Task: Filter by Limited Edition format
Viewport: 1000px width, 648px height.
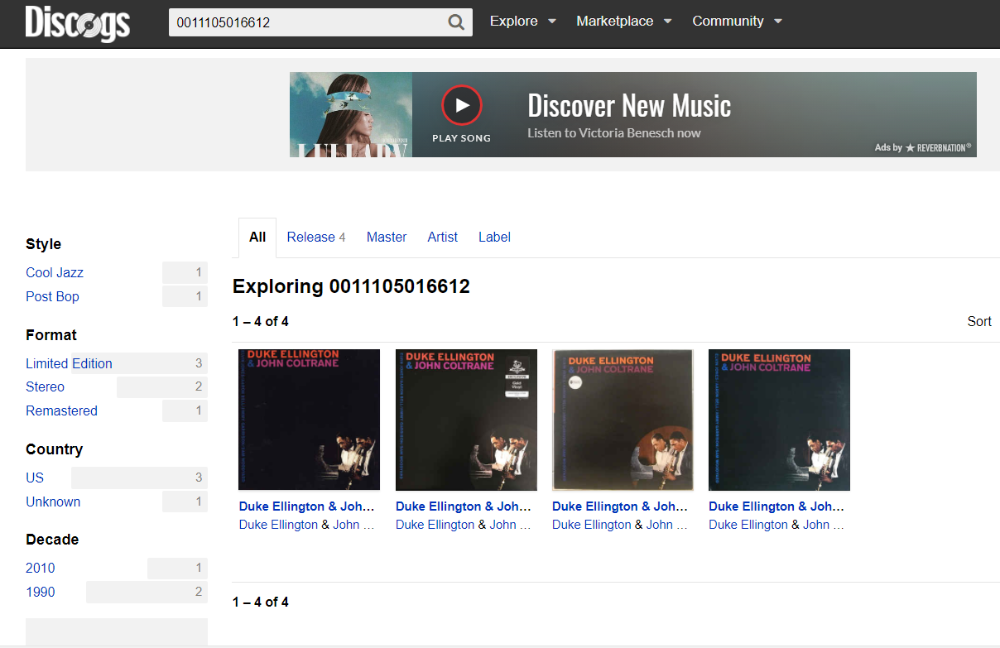Action: tap(69, 363)
